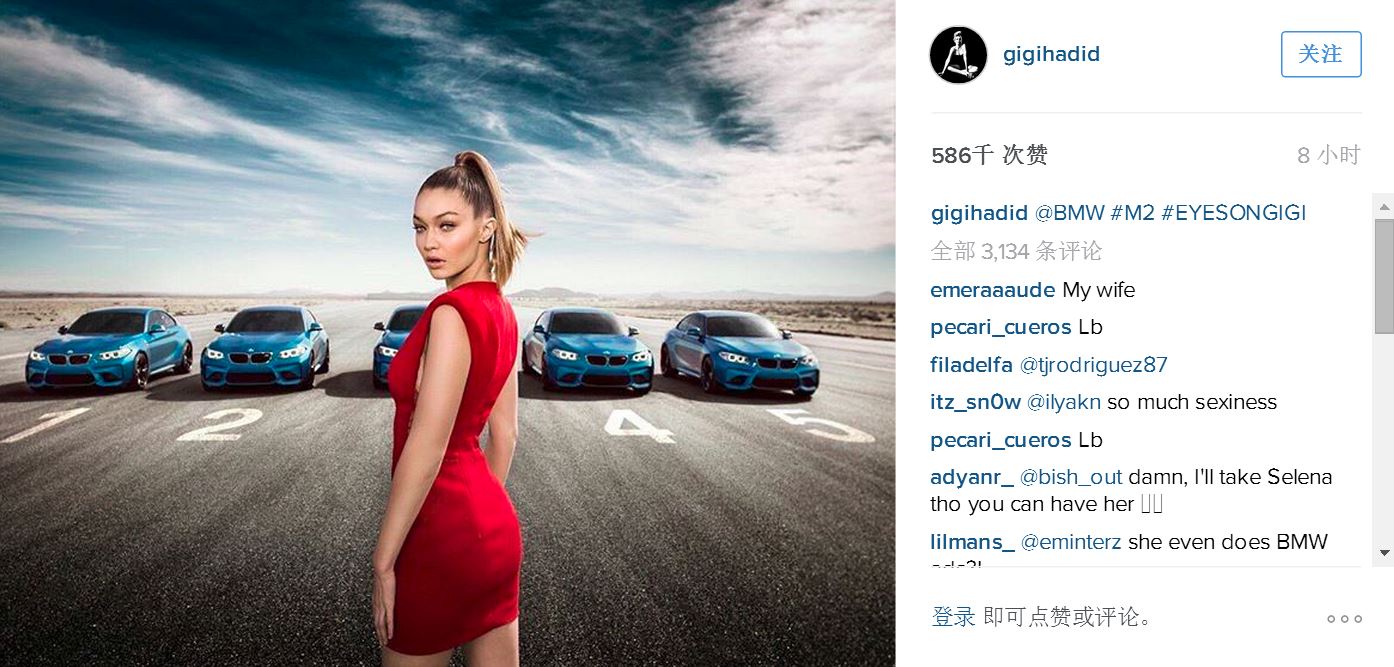This screenshot has width=1394, height=667.
Task: Open emeraaaude commenter profile
Action: pyautogui.click(x=992, y=290)
